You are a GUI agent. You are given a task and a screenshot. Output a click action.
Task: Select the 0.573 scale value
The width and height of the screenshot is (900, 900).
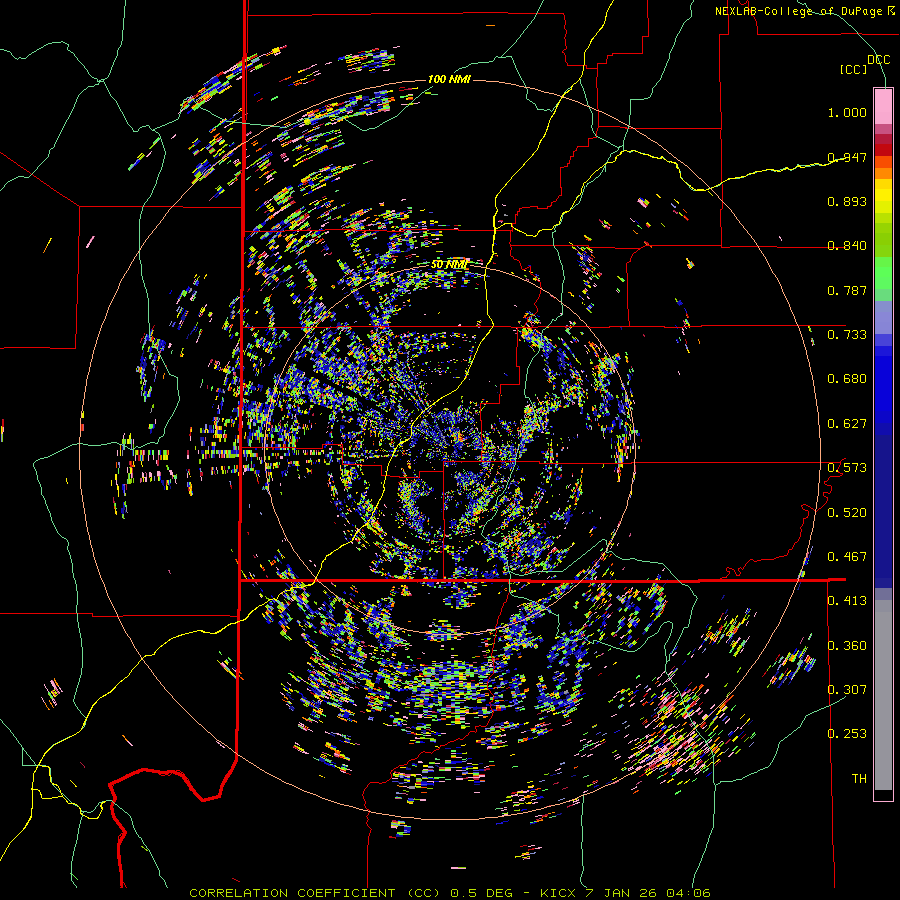click(847, 468)
